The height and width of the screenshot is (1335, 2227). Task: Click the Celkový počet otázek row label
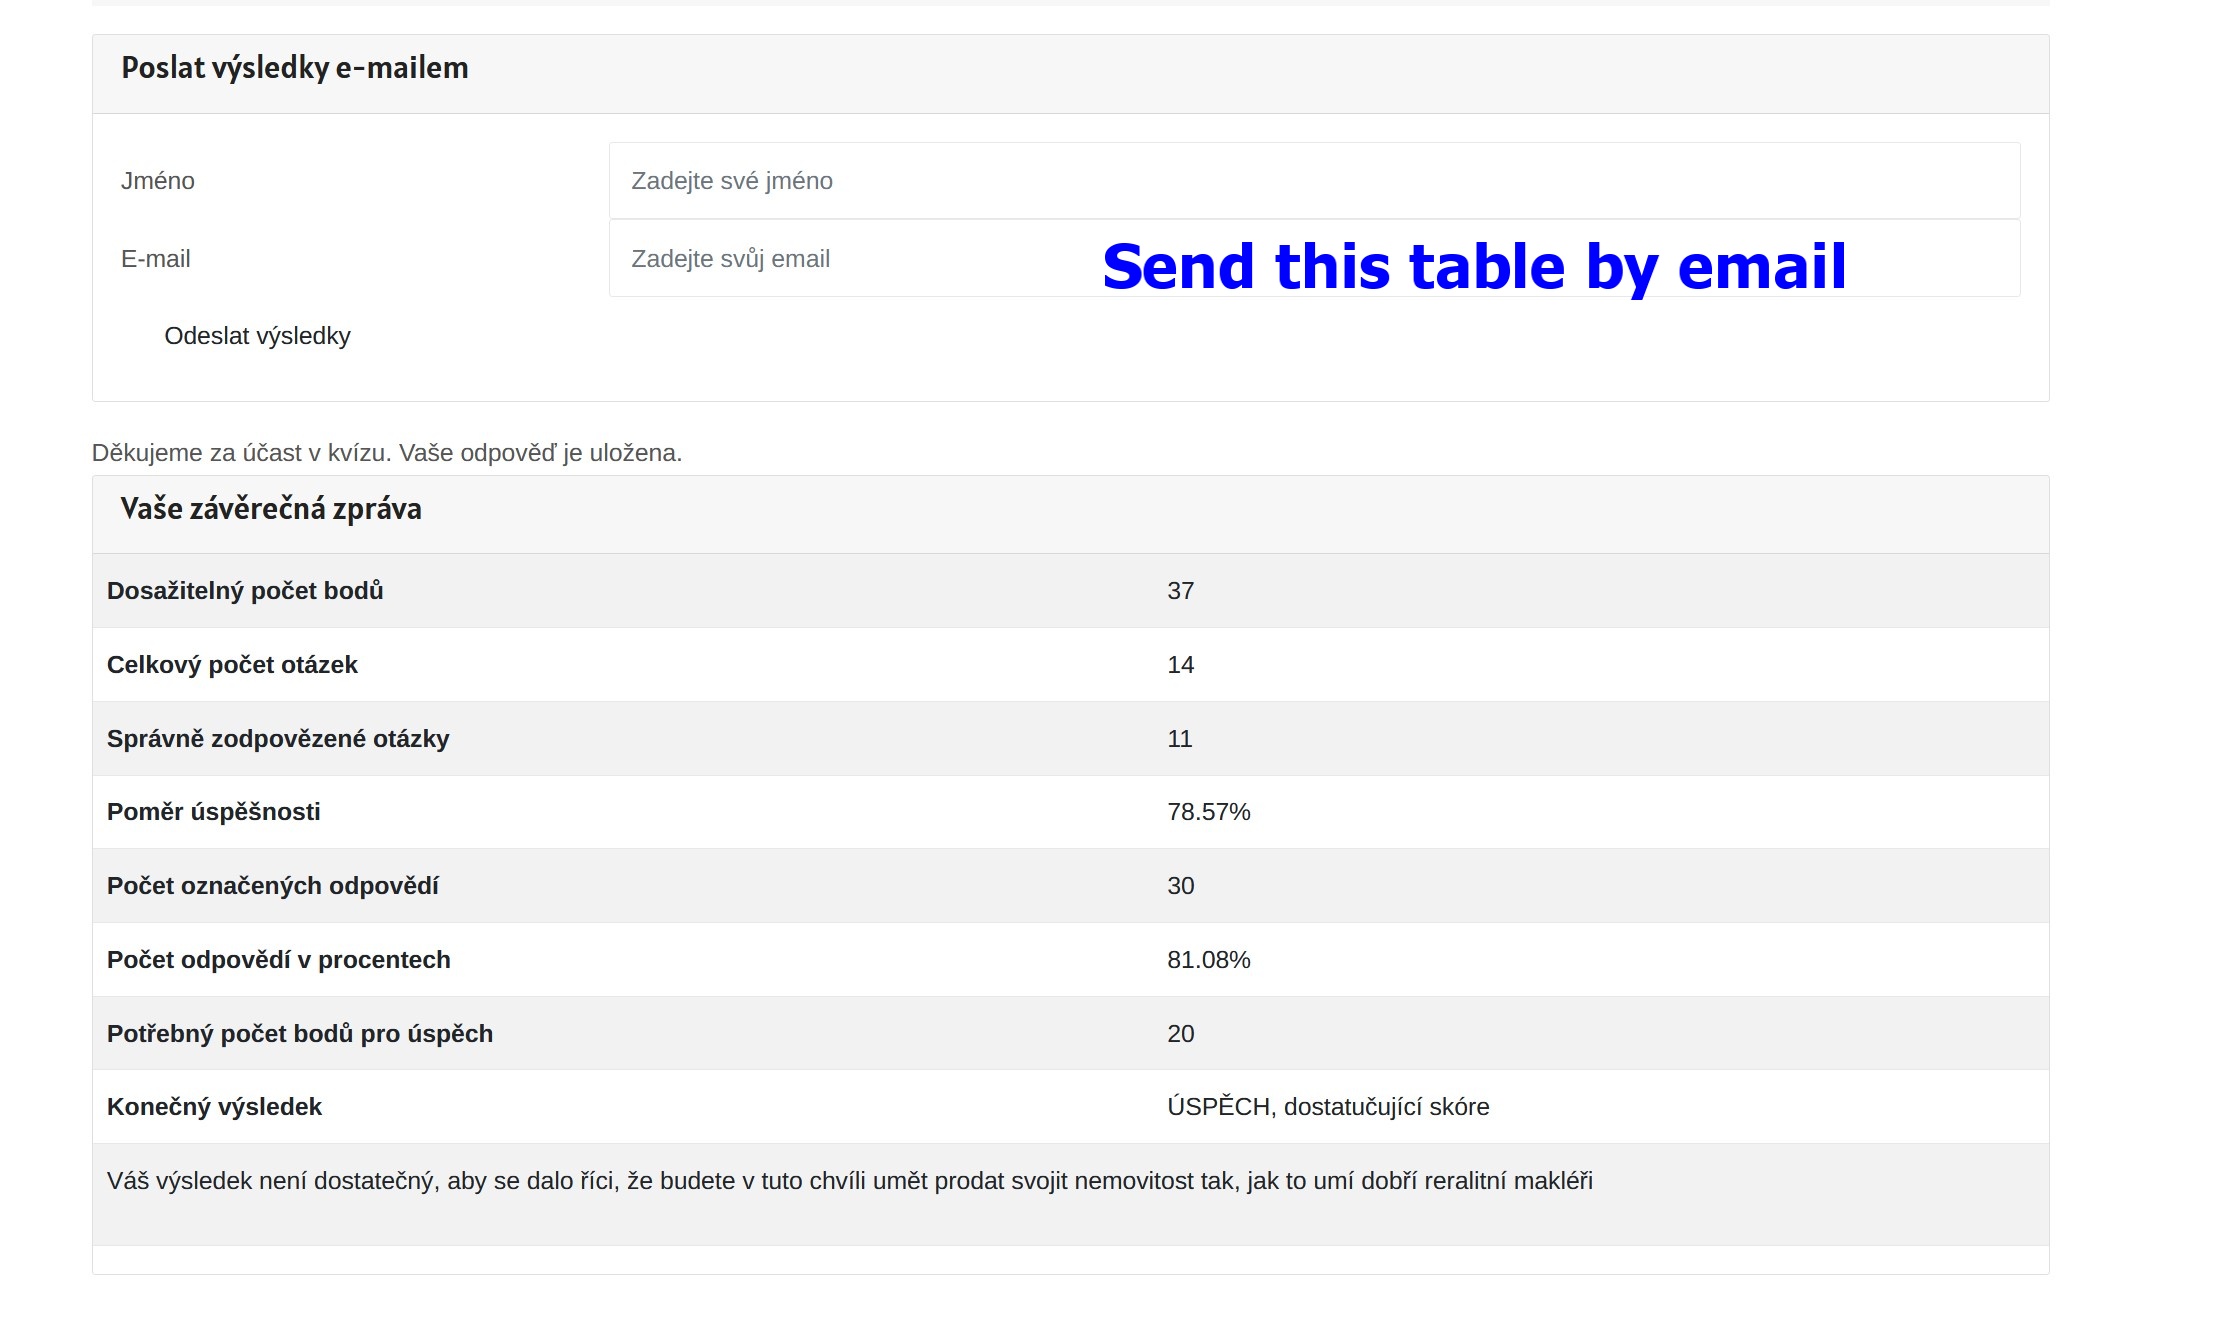(232, 665)
